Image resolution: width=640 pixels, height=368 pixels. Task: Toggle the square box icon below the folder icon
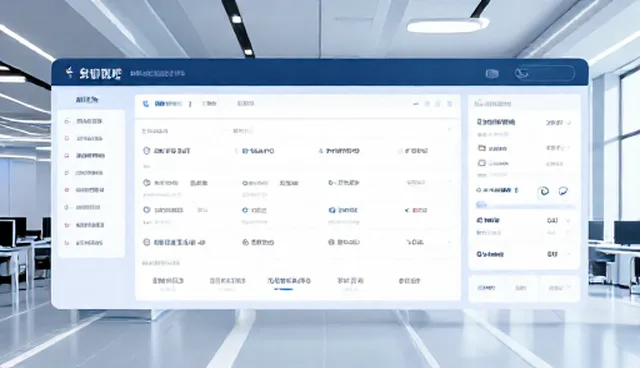[x=482, y=163]
